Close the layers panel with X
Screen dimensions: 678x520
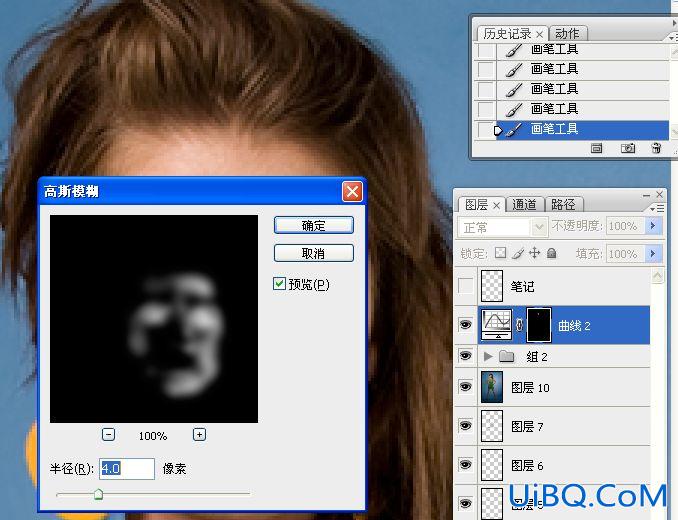click(x=659, y=195)
